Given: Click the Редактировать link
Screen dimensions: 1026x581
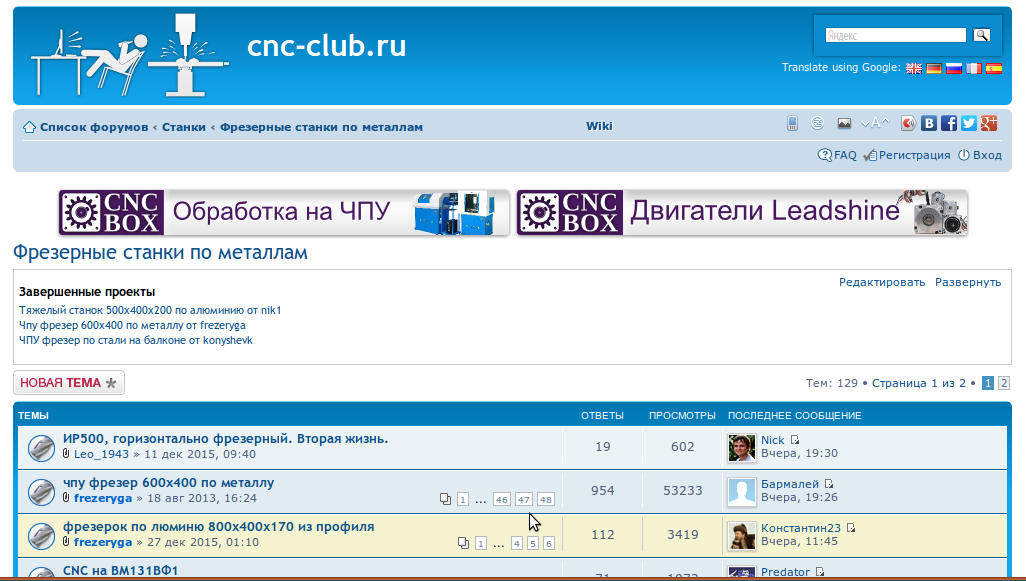Looking at the screenshot, I should point(881,282).
